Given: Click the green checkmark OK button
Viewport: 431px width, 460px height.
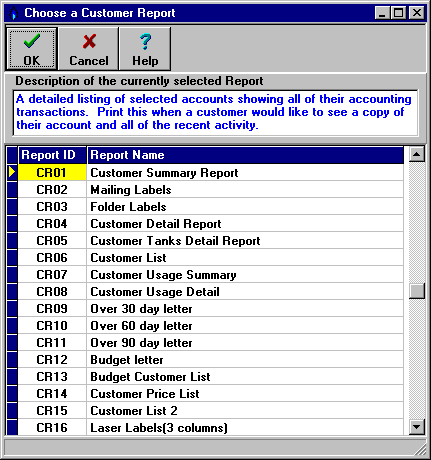Looking at the screenshot, I should [x=32, y=49].
